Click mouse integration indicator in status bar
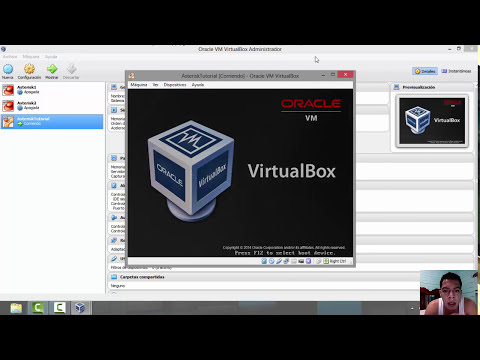The height and width of the screenshot is (360, 480). pos(318,261)
